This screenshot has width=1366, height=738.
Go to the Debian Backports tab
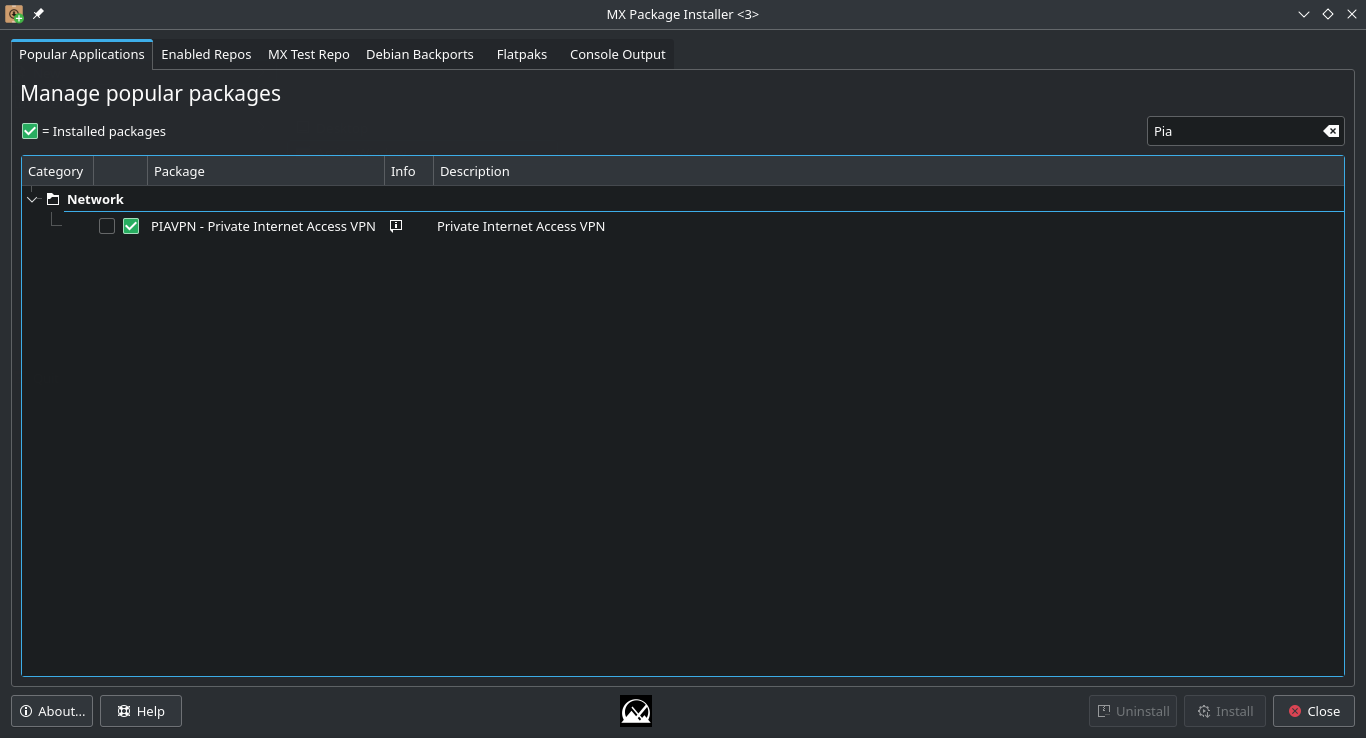point(420,54)
